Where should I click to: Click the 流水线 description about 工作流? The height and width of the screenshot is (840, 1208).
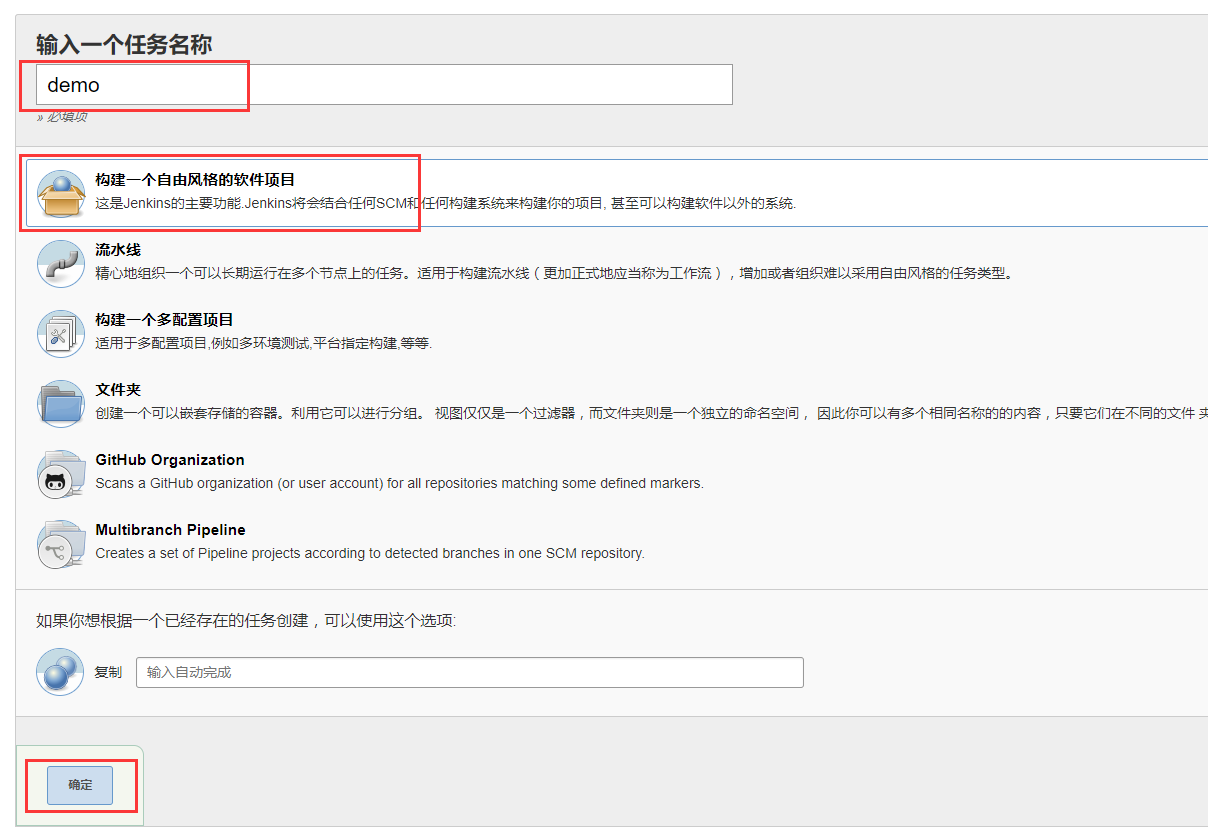pos(554,273)
